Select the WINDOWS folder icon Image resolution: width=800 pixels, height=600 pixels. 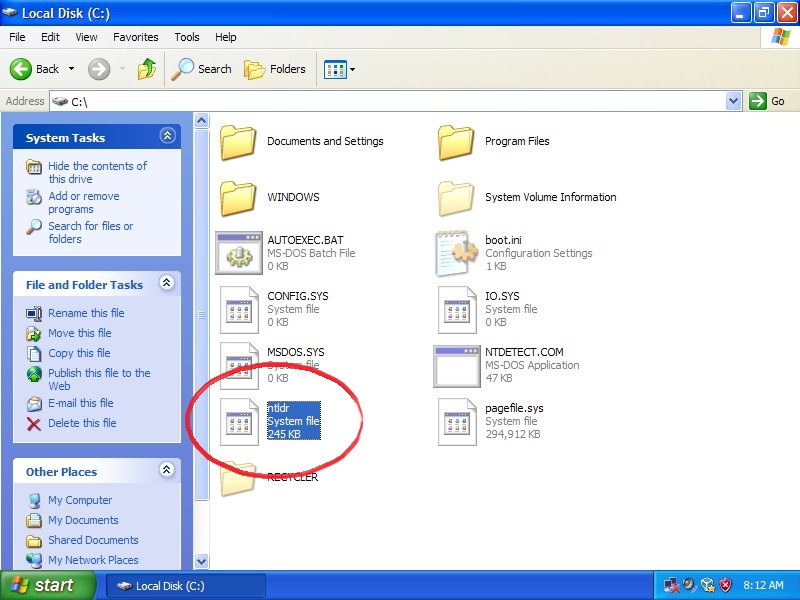coord(238,198)
